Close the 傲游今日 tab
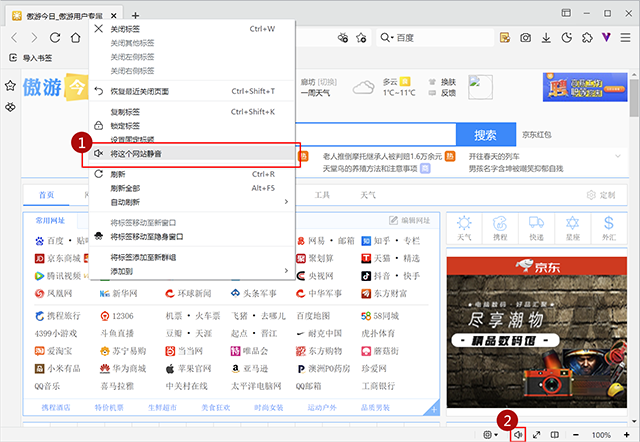This screenshot has width=640, height=442. 114,16
